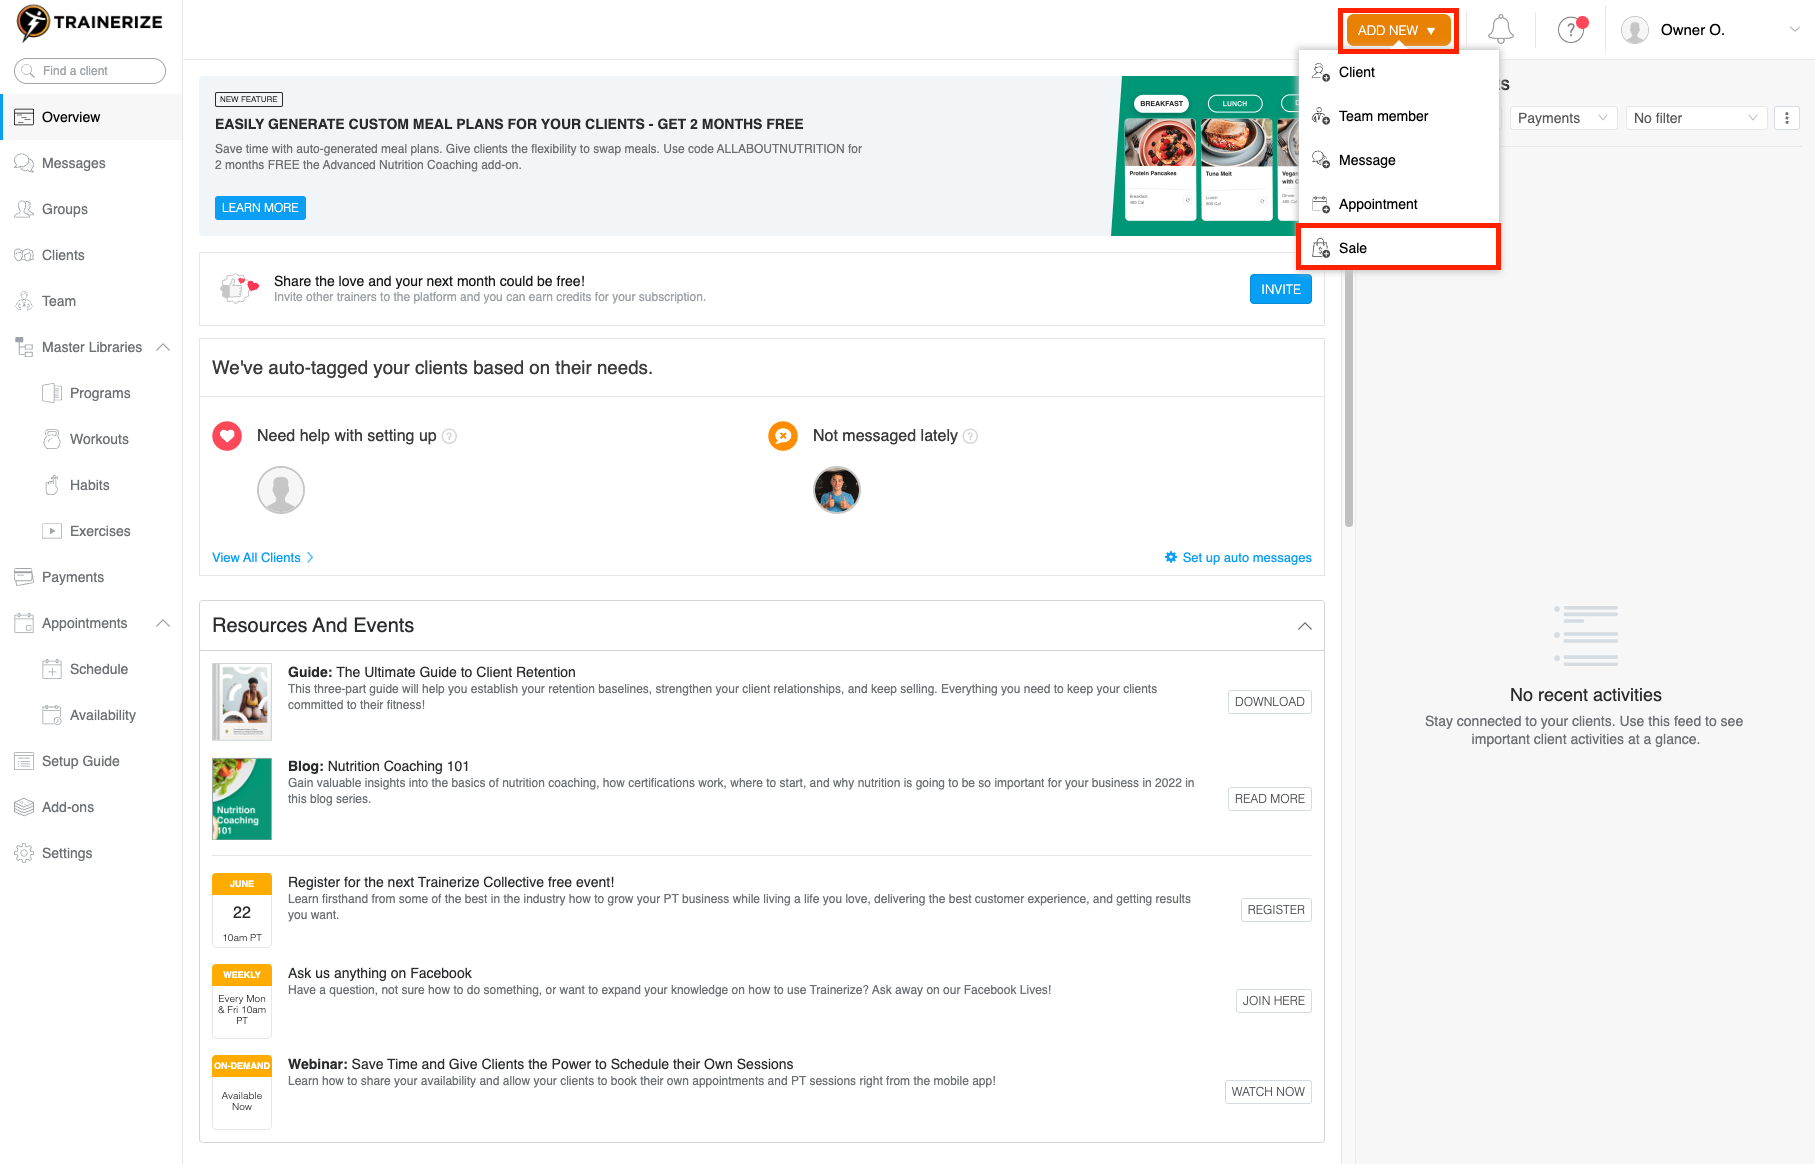Screen dimensions: 1815x1164
Task: Open the help question mark icon
Action: tap(1572, 30)
